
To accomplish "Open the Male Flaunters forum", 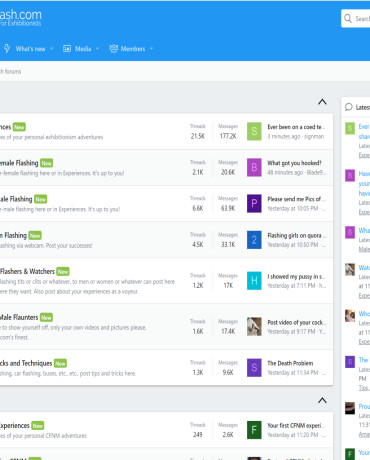I will (x=19, y=317).
